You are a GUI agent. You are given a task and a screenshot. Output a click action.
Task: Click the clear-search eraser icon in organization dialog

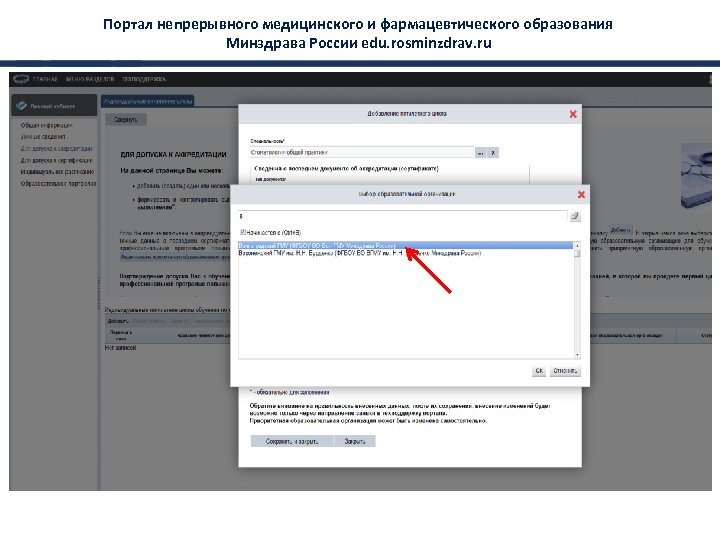tap(574, 216)
